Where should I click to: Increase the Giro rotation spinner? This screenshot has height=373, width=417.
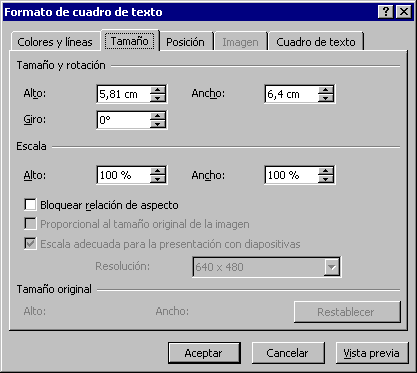(158, 116)
